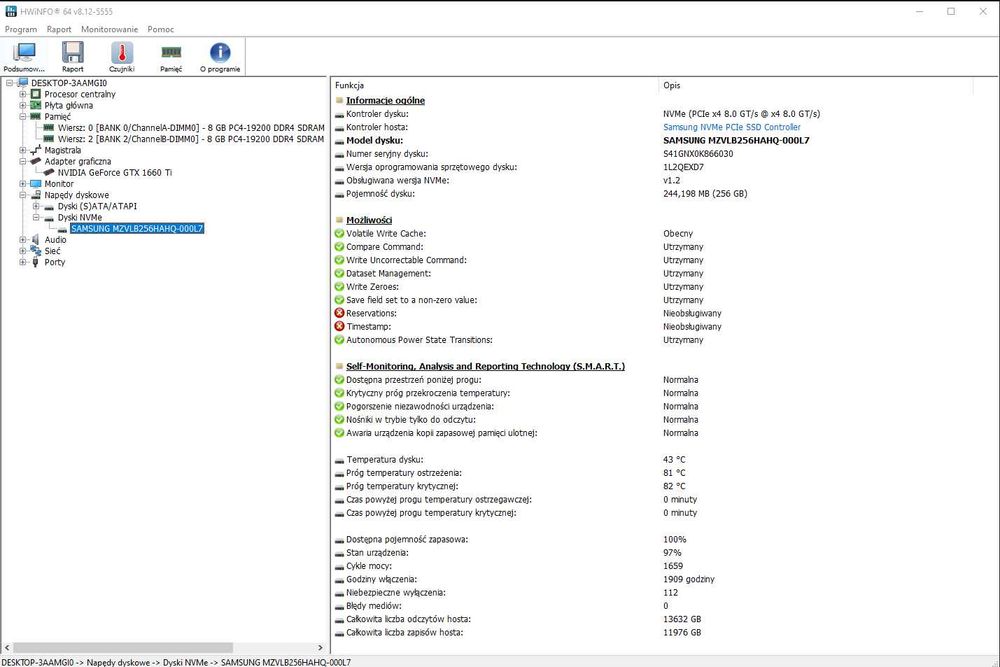Image resolution: width=1000 pixels, height=667 pixels.
Task: Click the Model dysku row
Action: [x=663, y=140]
